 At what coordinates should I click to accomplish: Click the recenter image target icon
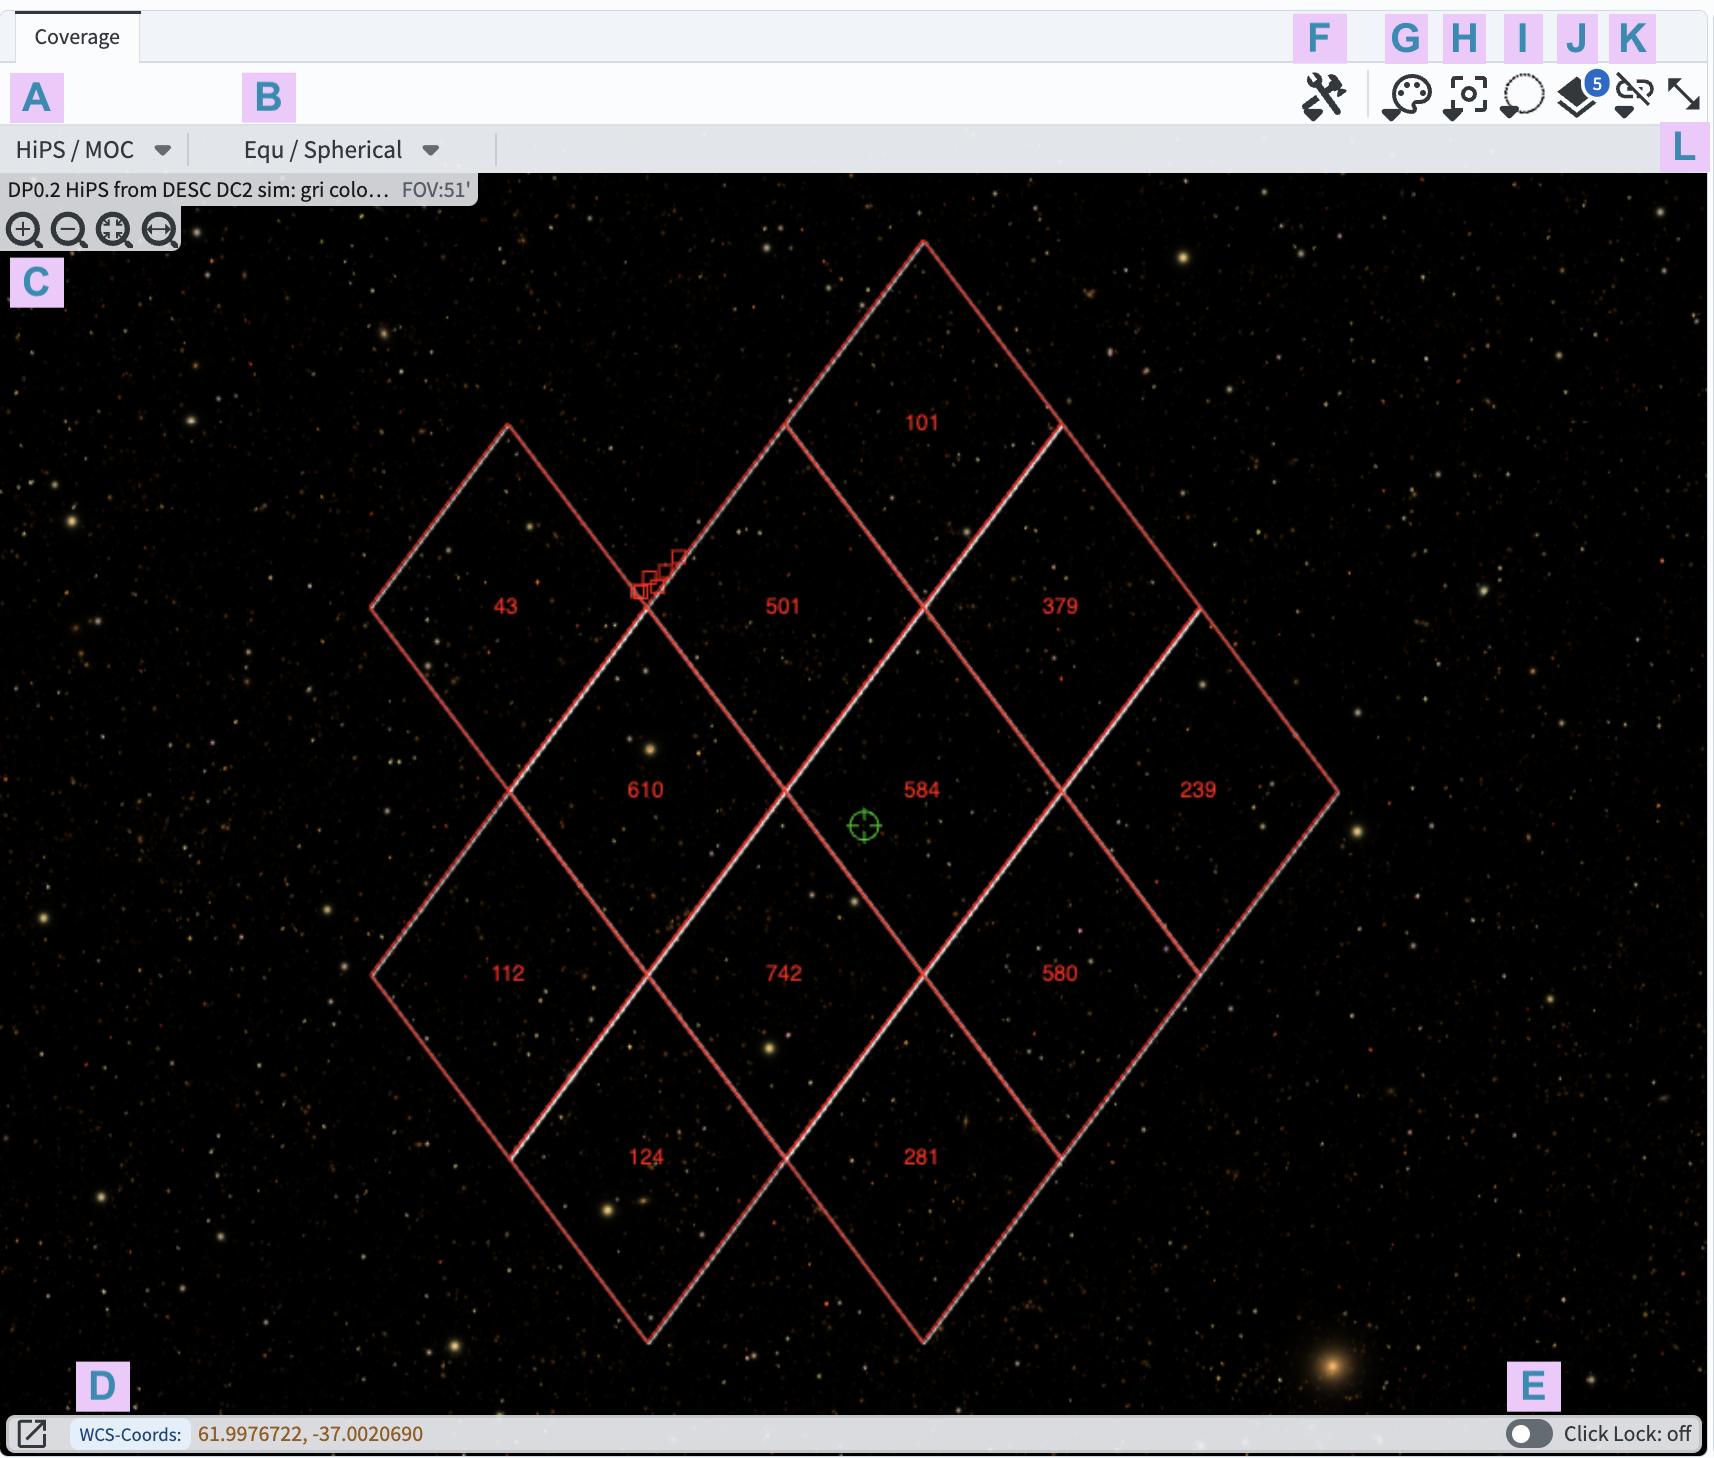point(1466,97)
